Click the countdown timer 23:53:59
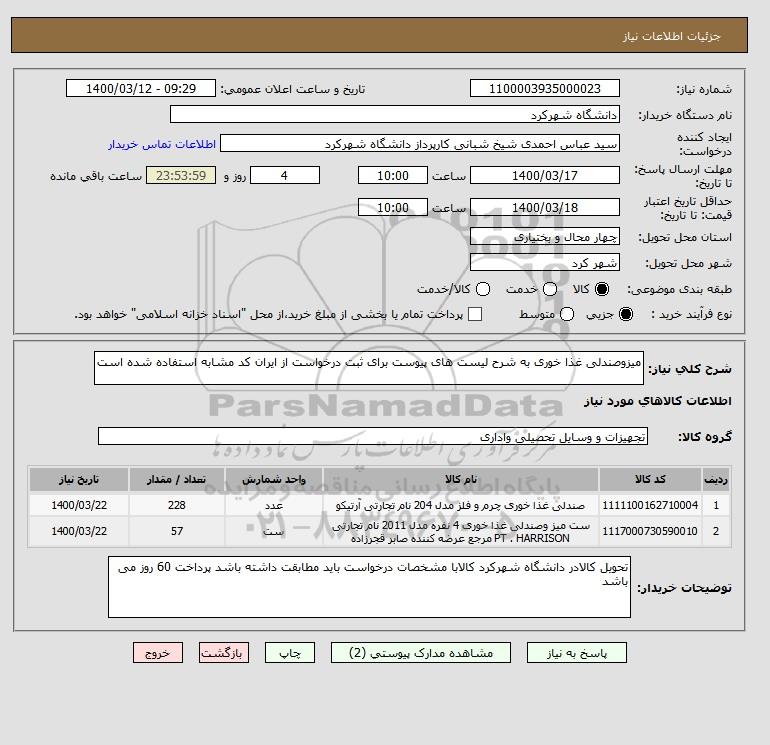 click(181, 175)
